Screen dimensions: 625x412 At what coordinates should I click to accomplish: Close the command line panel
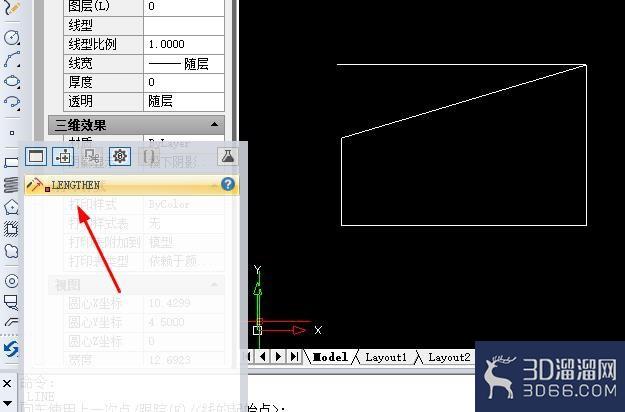[x=7, y=383]
